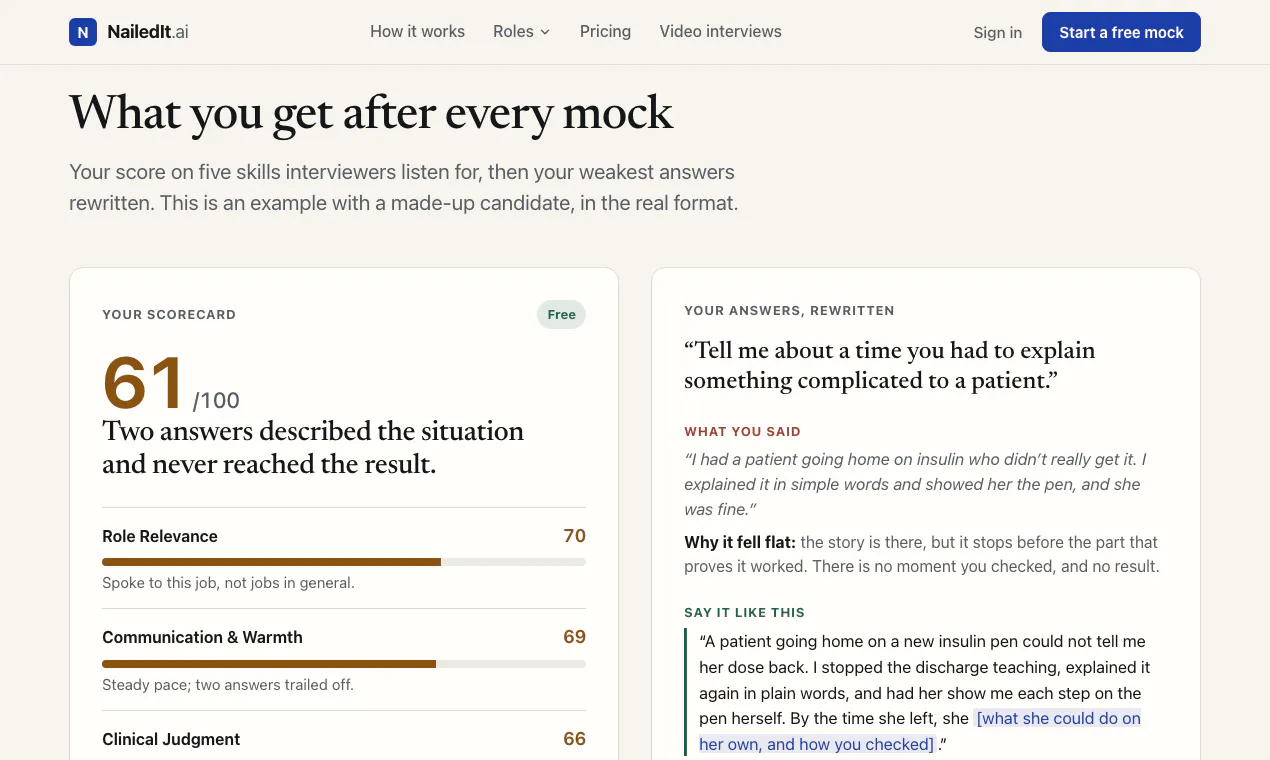Click 'Steady pace; two answers trailed off.'
This screenshot has height=760, width=1270.
click(x=228, y=685)
